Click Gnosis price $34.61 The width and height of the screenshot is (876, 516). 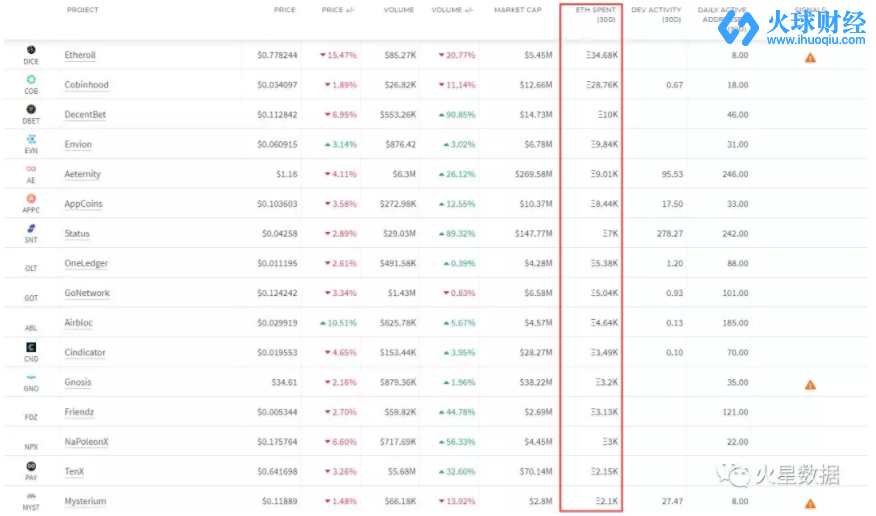click(284, 383)
